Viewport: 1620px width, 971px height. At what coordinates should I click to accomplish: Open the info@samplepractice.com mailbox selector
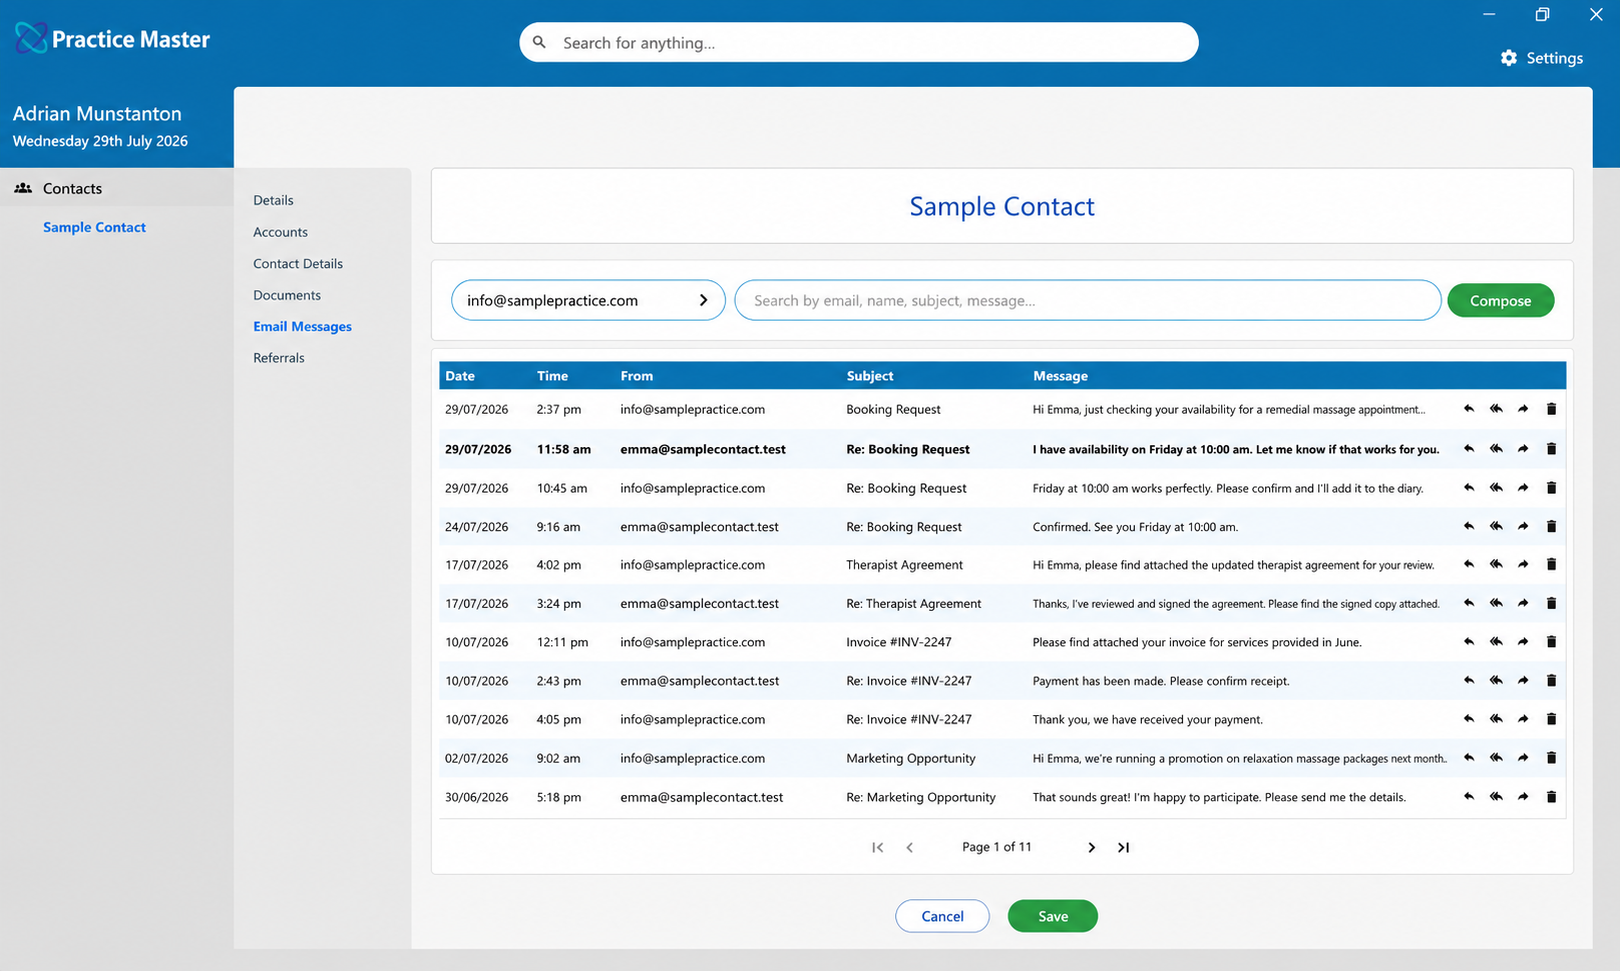click(x=588, y=300)
